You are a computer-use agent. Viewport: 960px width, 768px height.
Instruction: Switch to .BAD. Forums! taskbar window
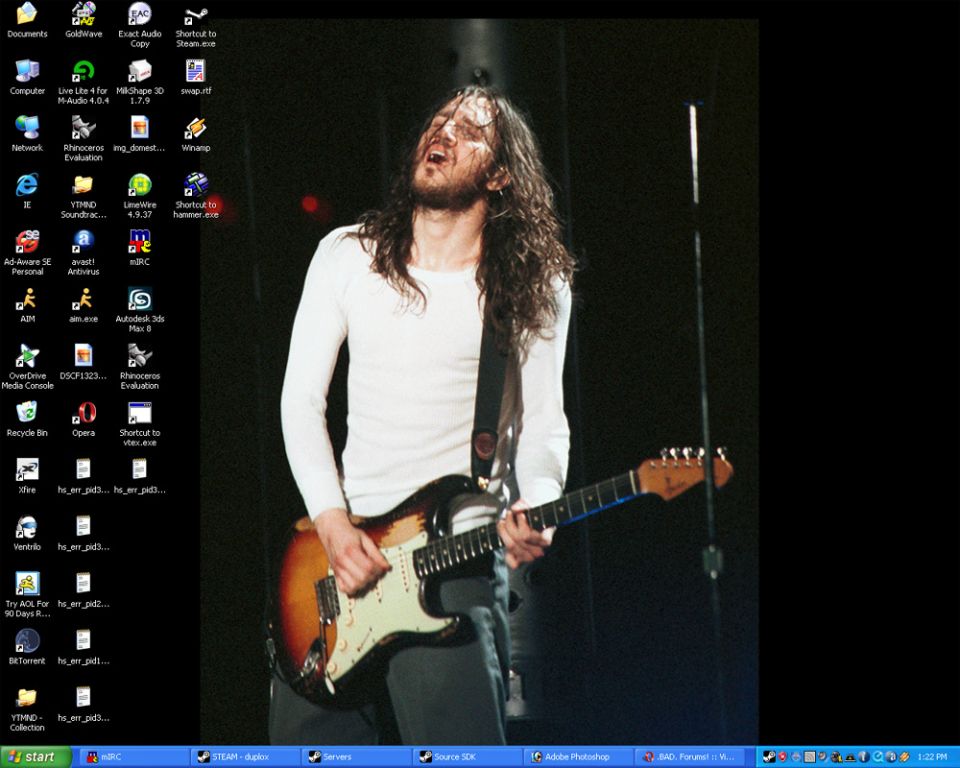point(689,757)
